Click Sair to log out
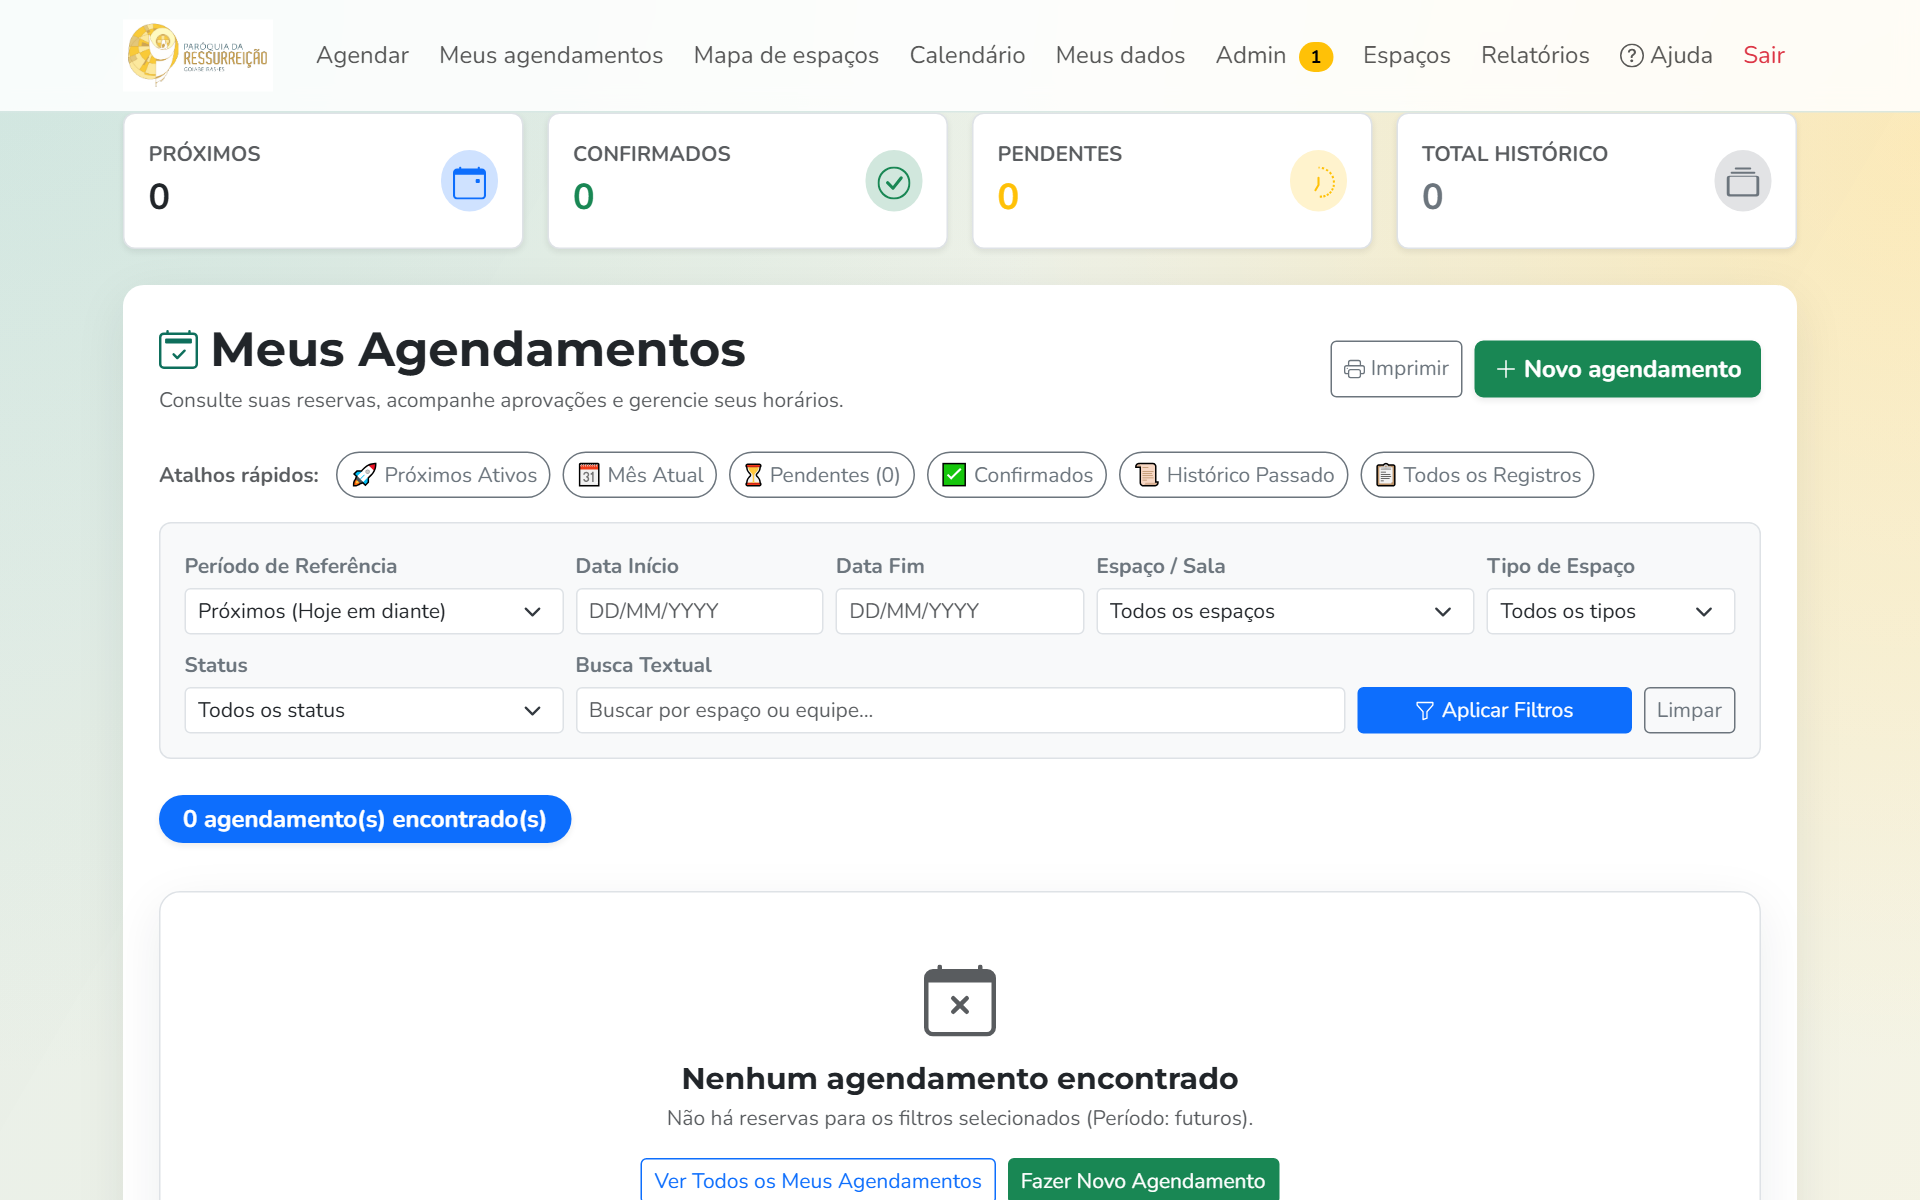Screen dimensions: 1920x1200 [1764, 55]
